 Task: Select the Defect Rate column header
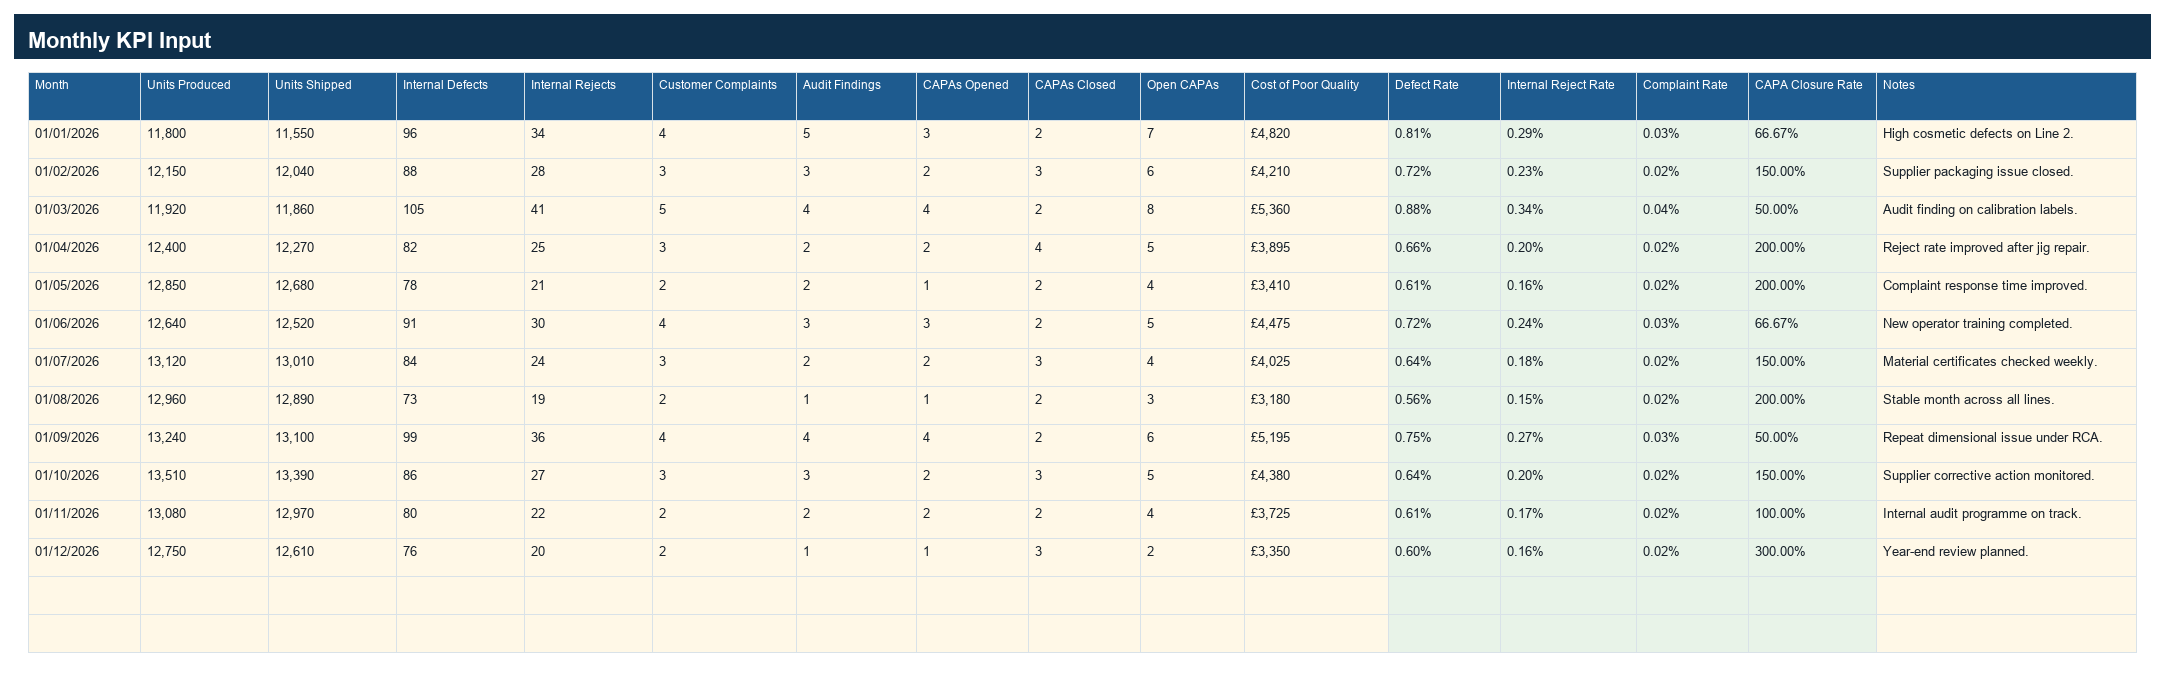point(1445,96)
